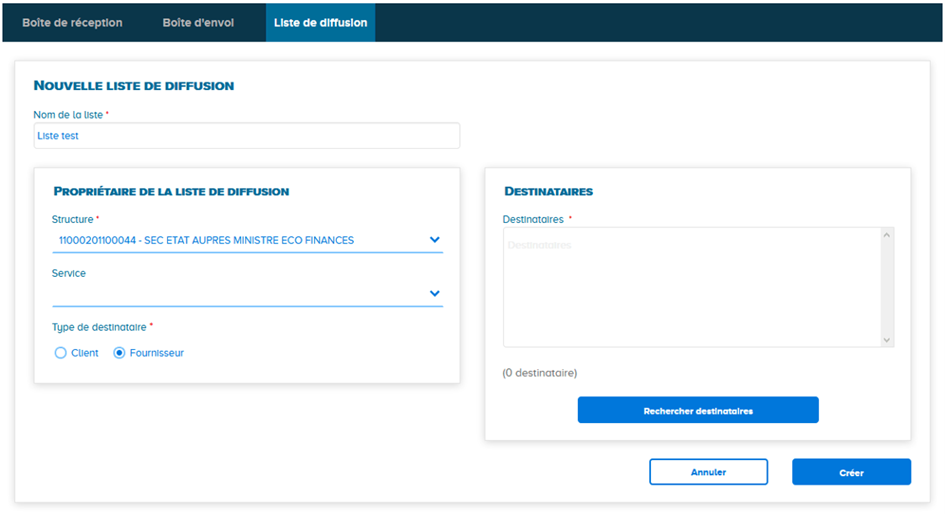Screen dimensions: 945x514
Task: Select the Client radio button
Action: [x=61, y=353]
